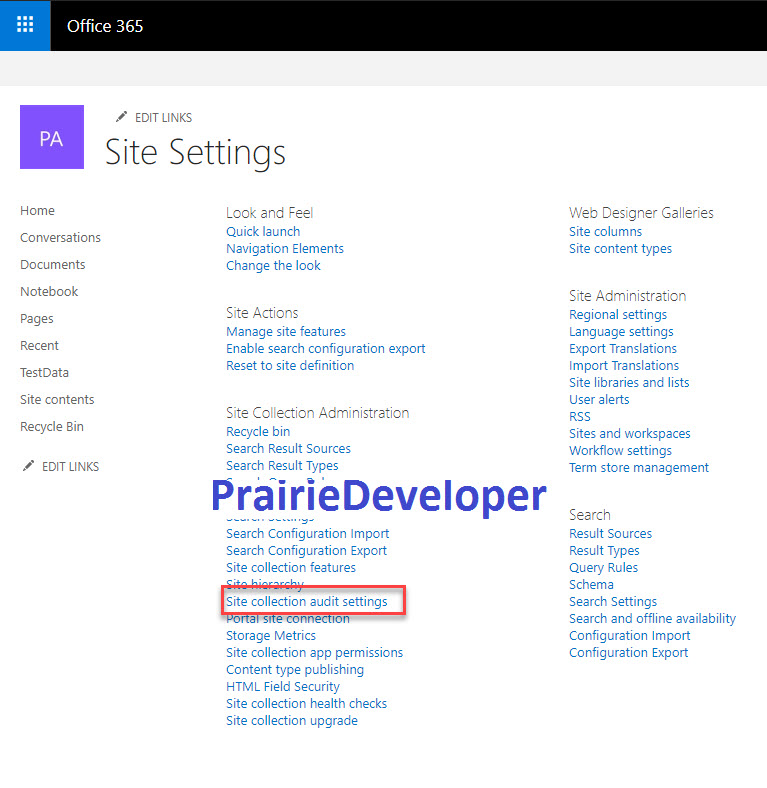Click the RSS settings link

click(580, 417)
